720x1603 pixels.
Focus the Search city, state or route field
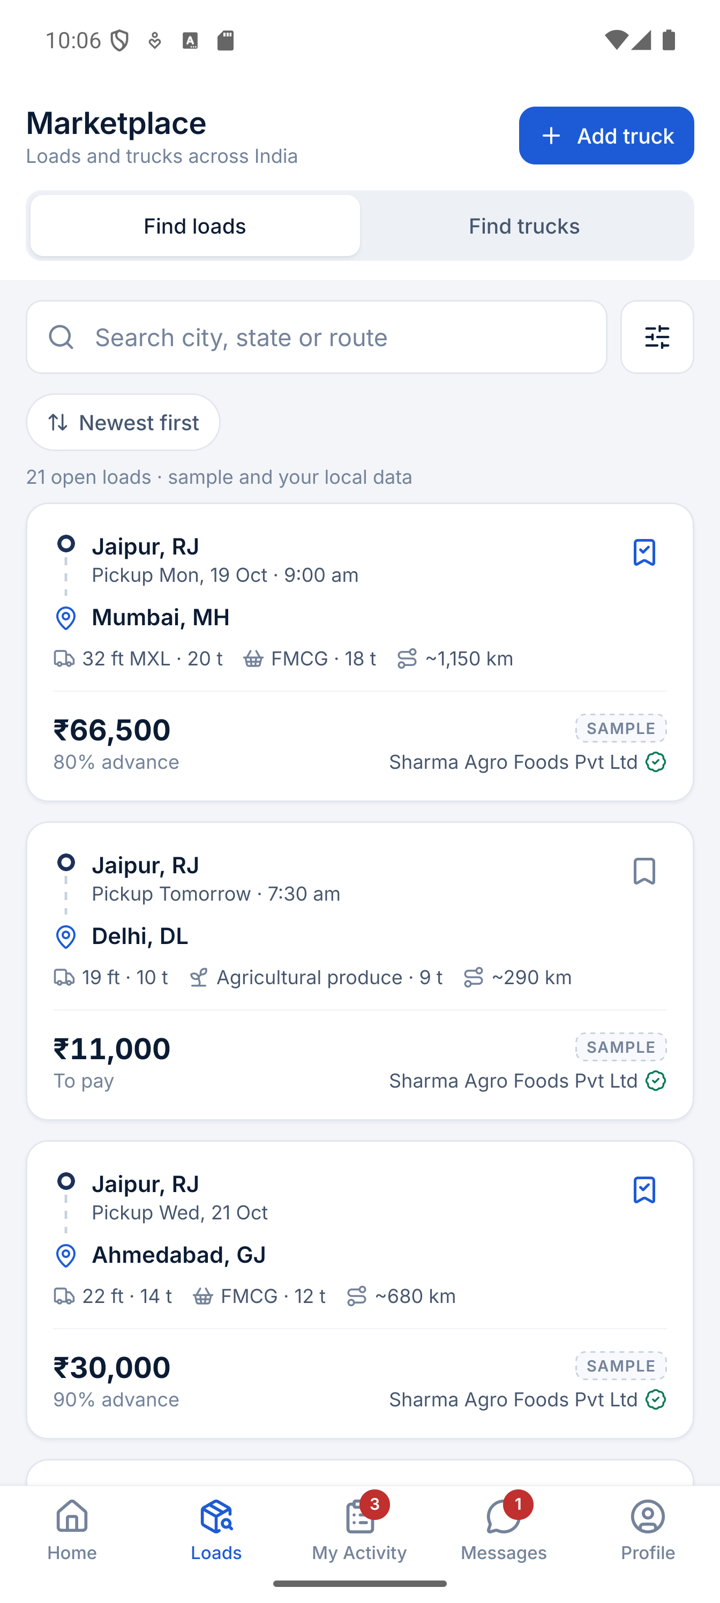[316, 337]
